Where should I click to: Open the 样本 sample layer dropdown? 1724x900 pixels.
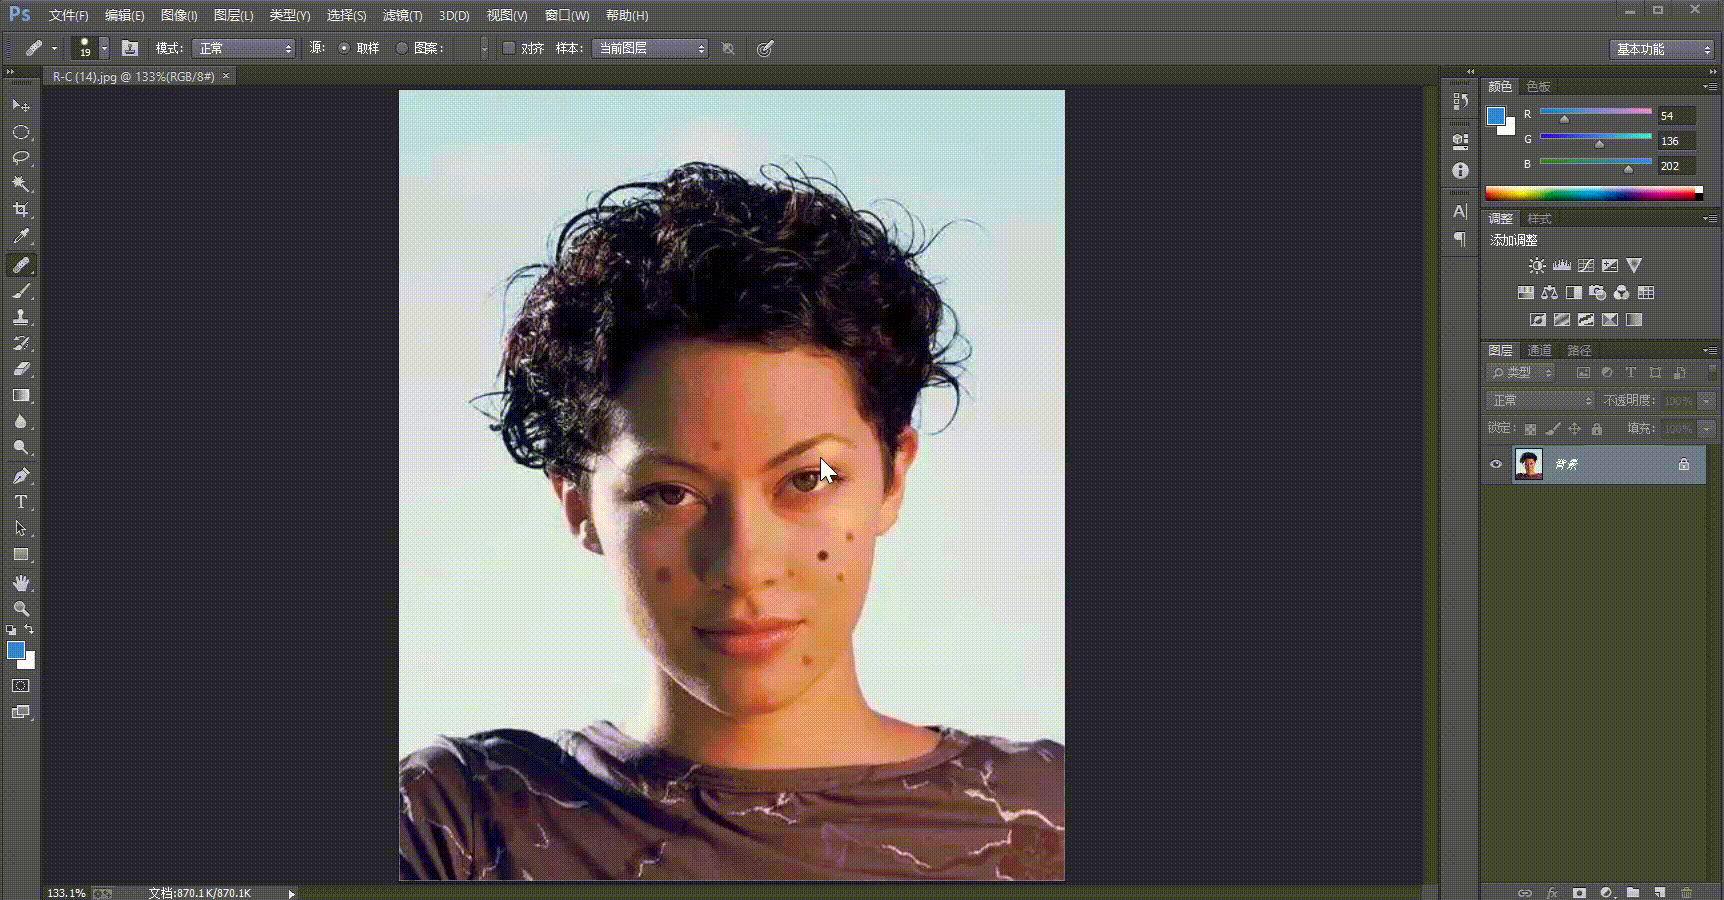(x=650, y=48)
